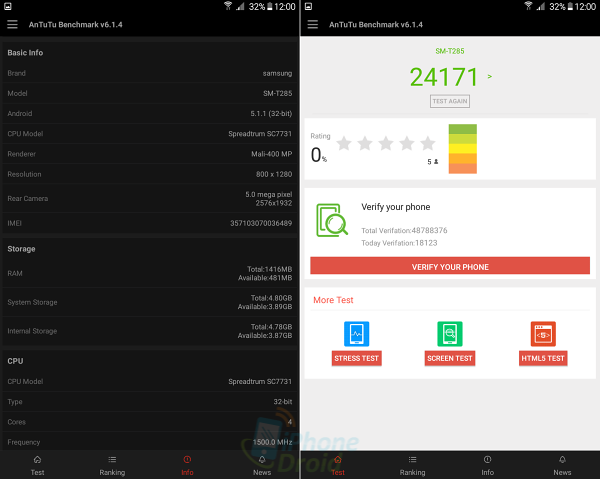
Task: Tap the HTML5 TEST label button
Action: [543, 358]
